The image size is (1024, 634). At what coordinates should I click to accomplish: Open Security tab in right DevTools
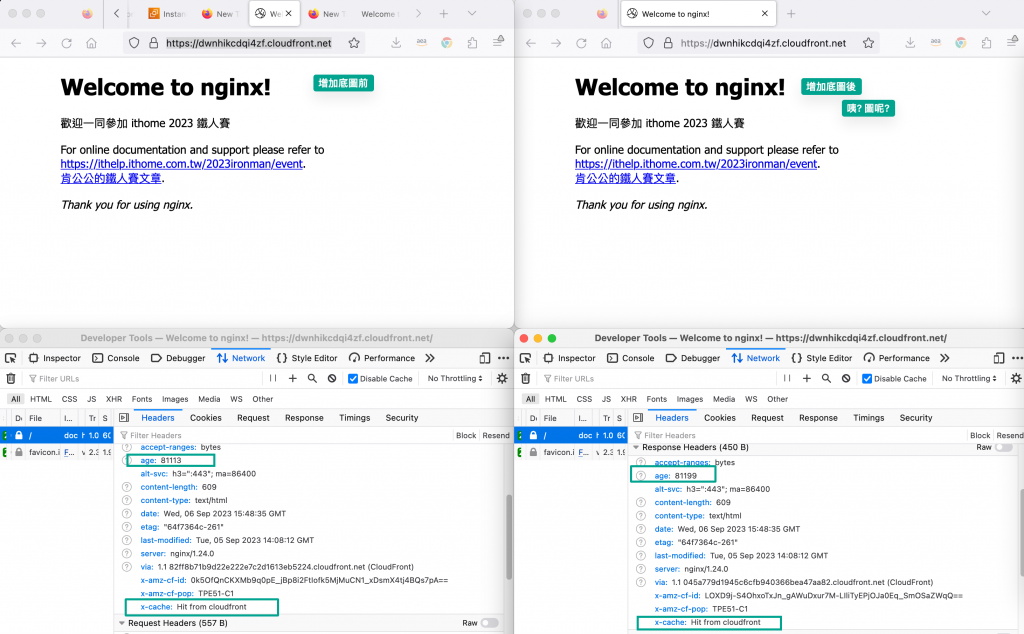(x=916, y=418)
